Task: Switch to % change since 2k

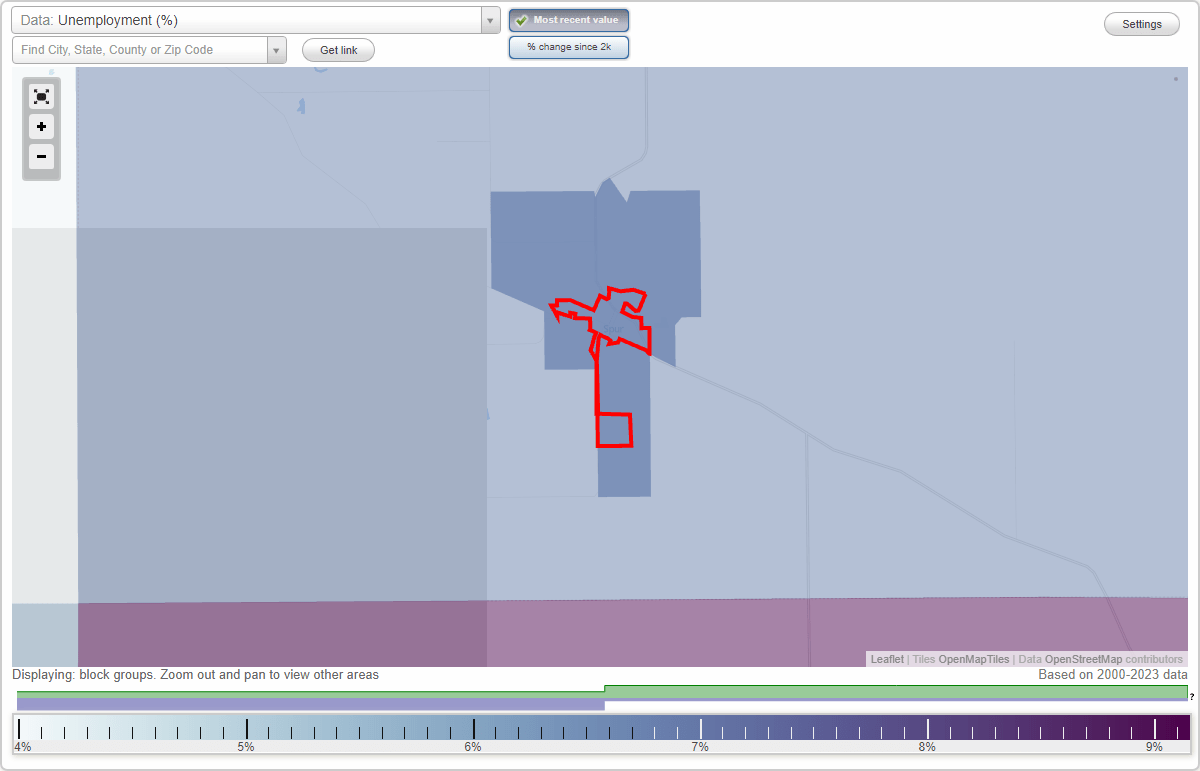Action: [x=569, y=47]
